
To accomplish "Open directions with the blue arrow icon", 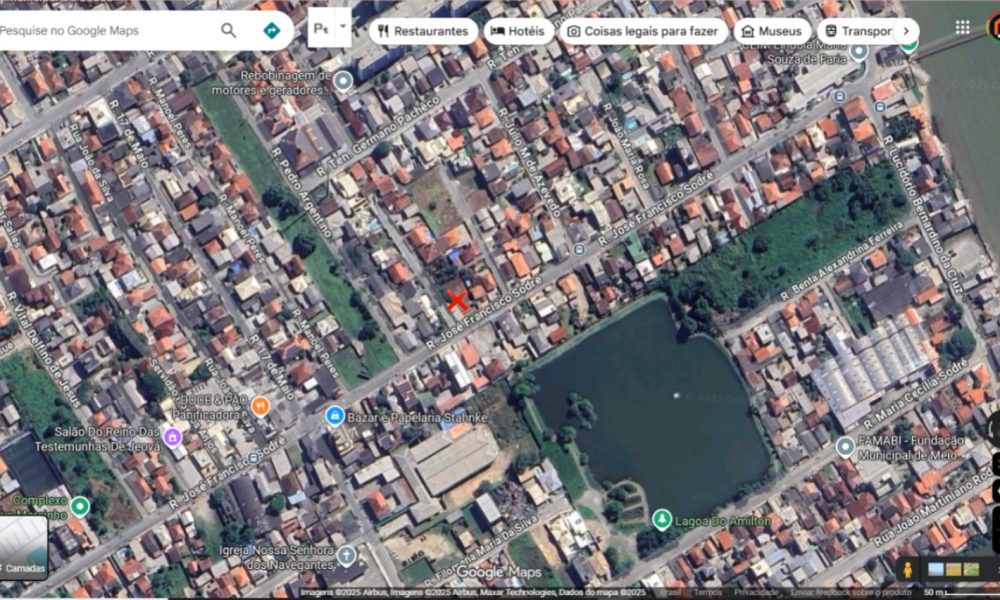I will (x=271, y=30).
